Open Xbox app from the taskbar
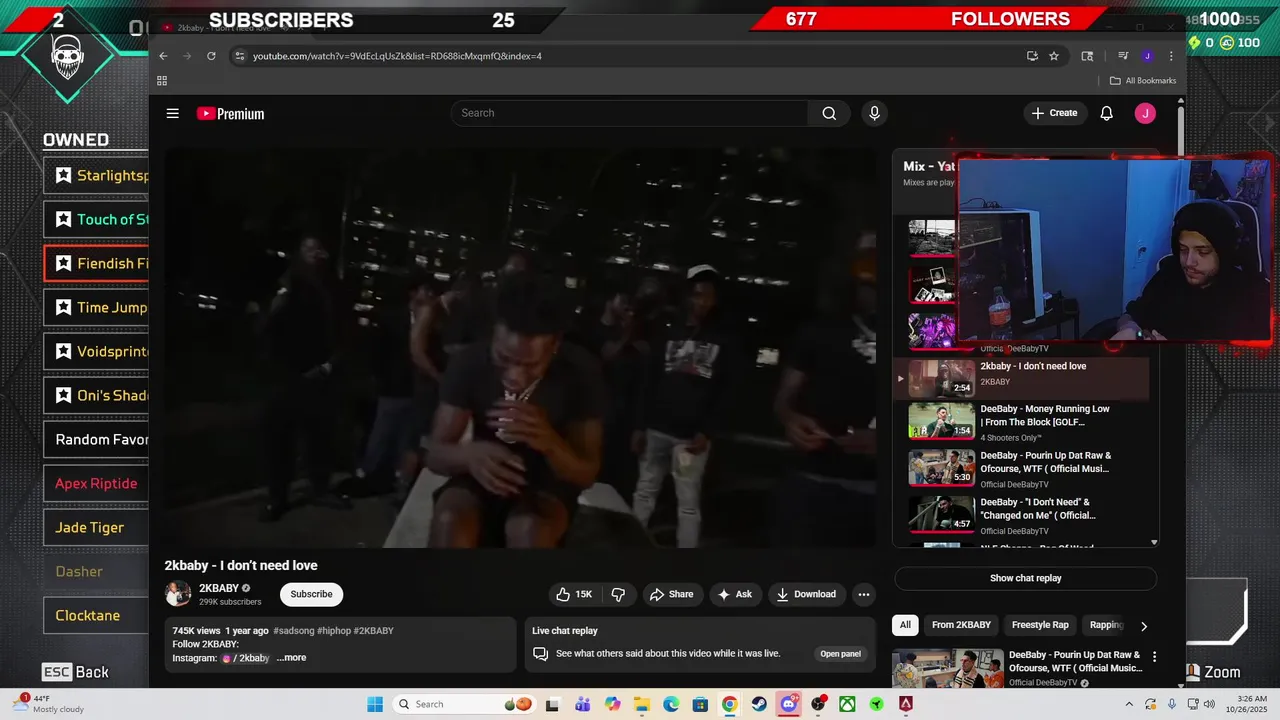1280x720 pixels. coord(847,704)
